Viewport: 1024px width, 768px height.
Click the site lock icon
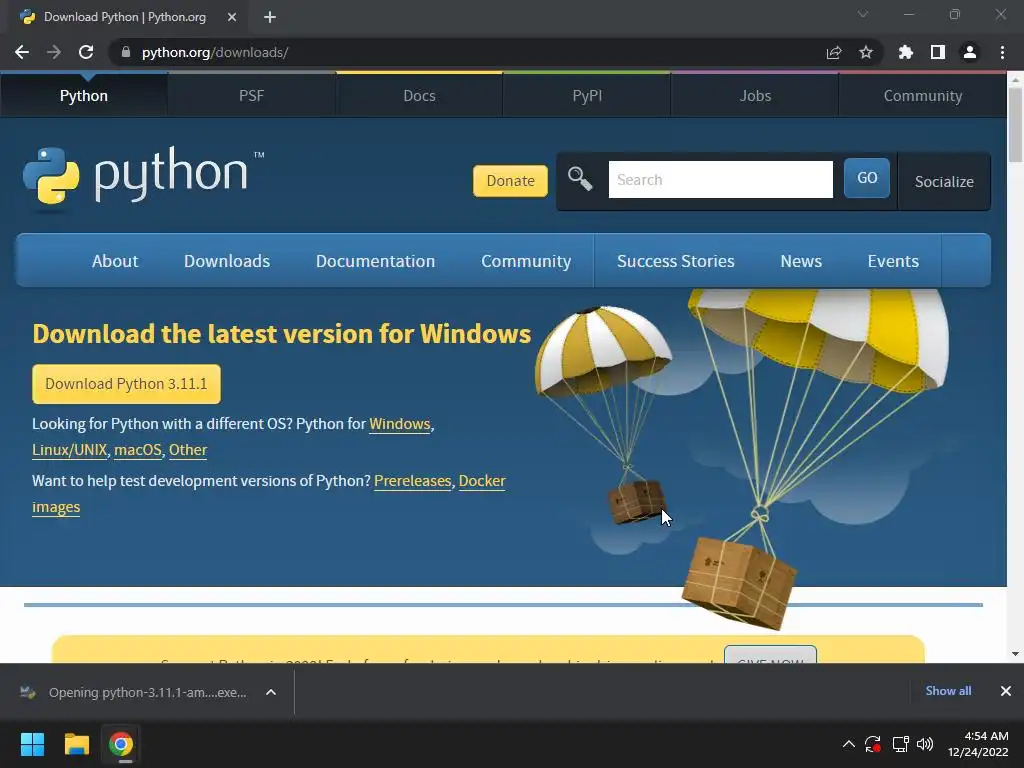tap(125, 52)
